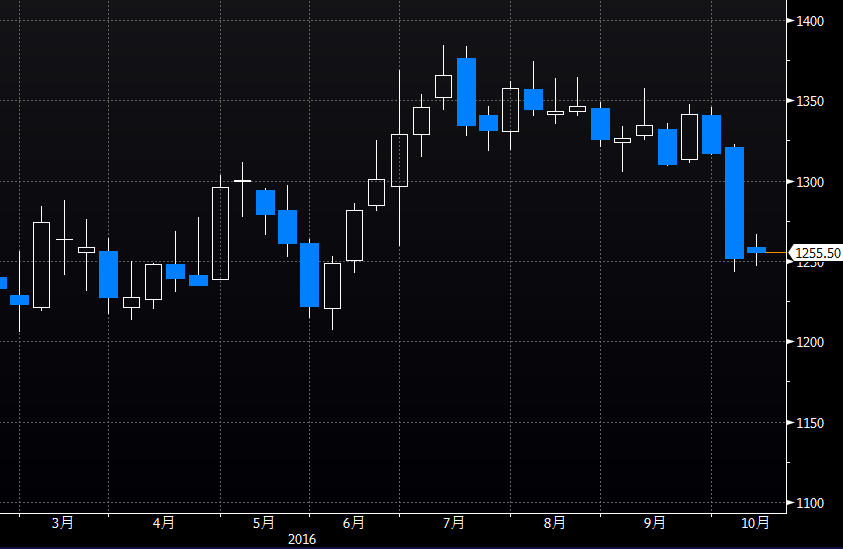This screenshot has width=843, height=549.
Task: Select the 1100 price level on the y-axis
Action: pyautogui.click(x=811, y=503)
